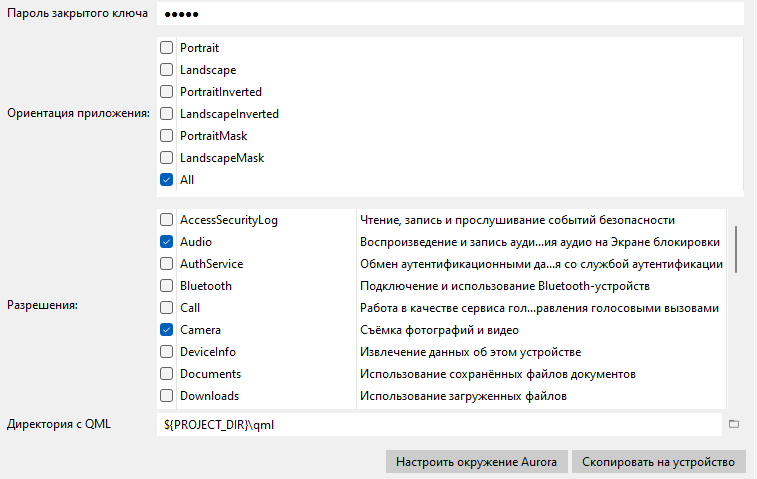The width and height of the screenshot is (757, 479).
Task: Enable the AccessSecurityLog permission
Action: coord(166,220)
